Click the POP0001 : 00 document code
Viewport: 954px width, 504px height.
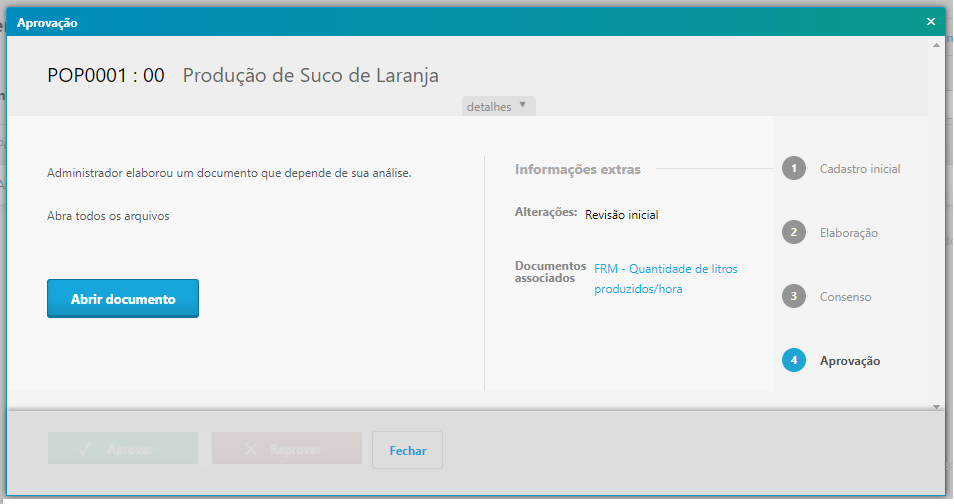[x=106, y=75]
